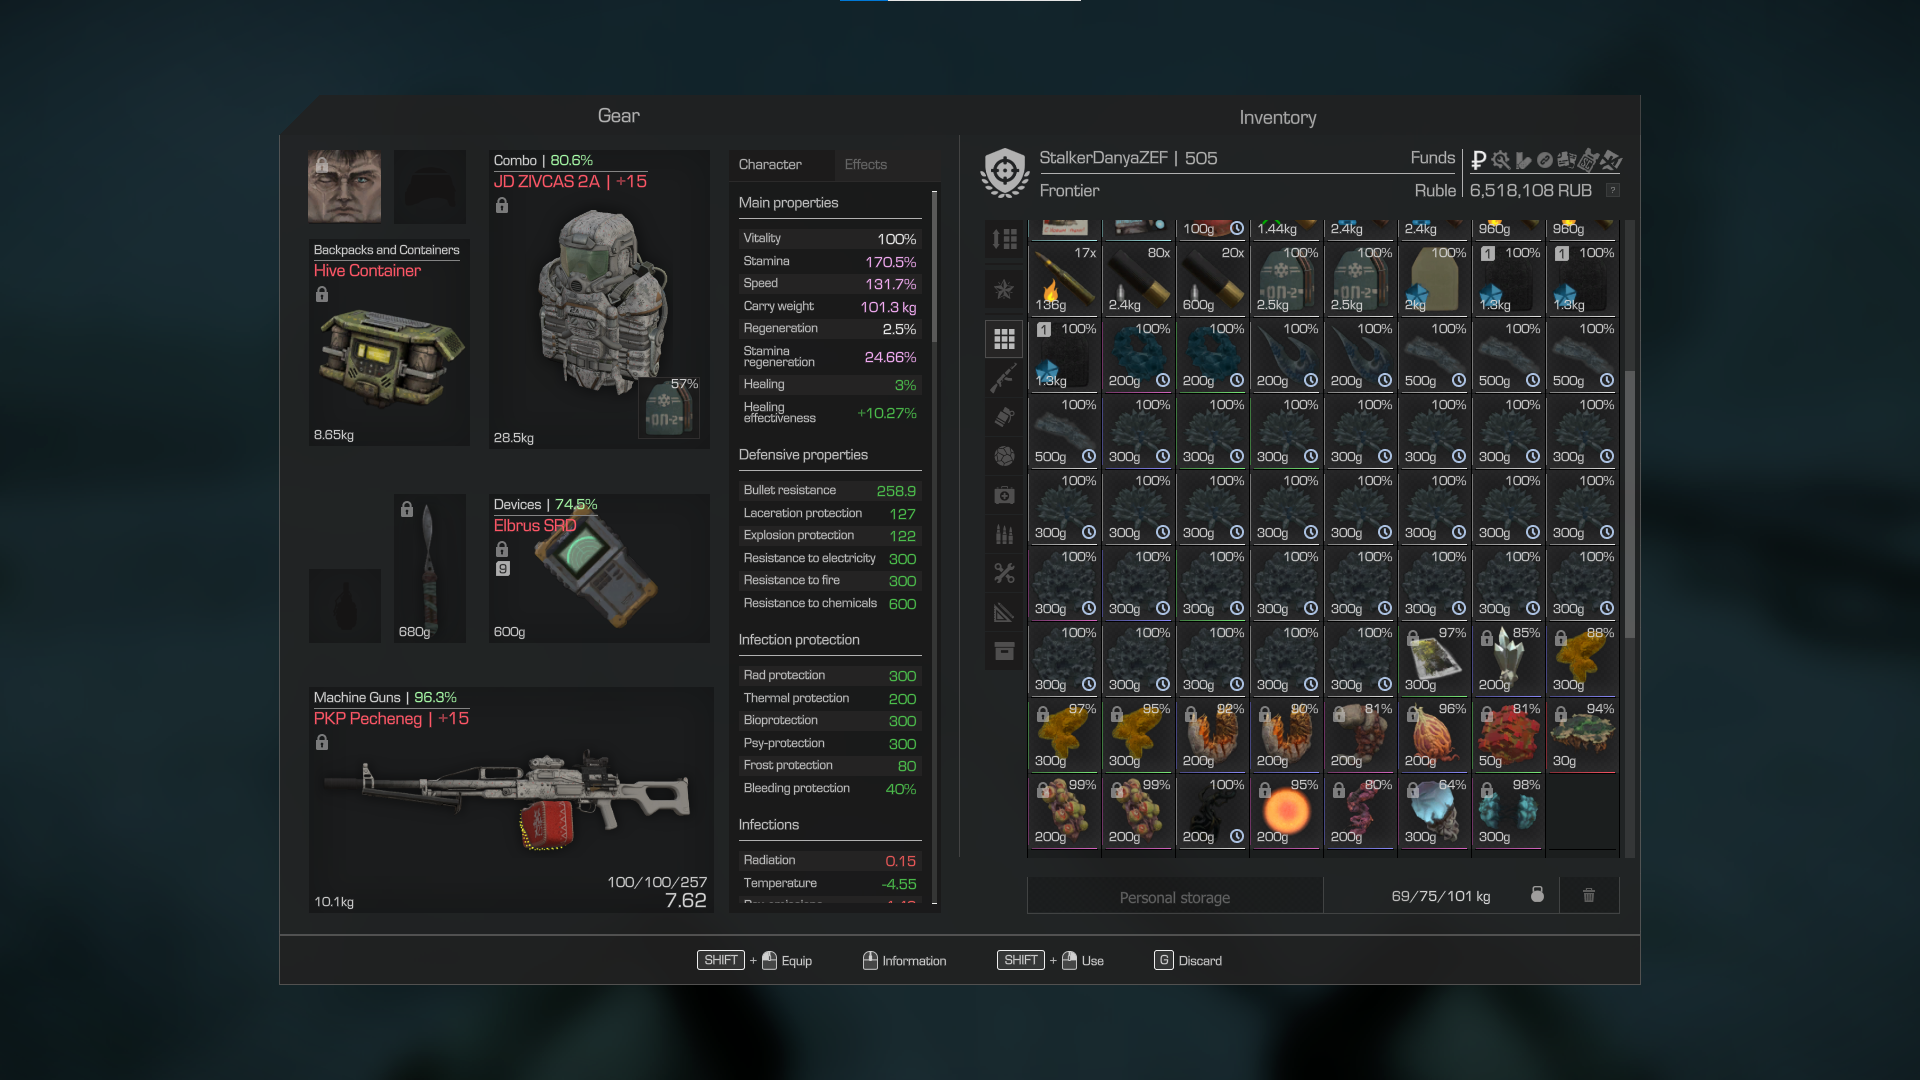The image size is (1920, 1080).
Task: Toggle the lock on PKP Pecheneg
Action: pos(322,742)
